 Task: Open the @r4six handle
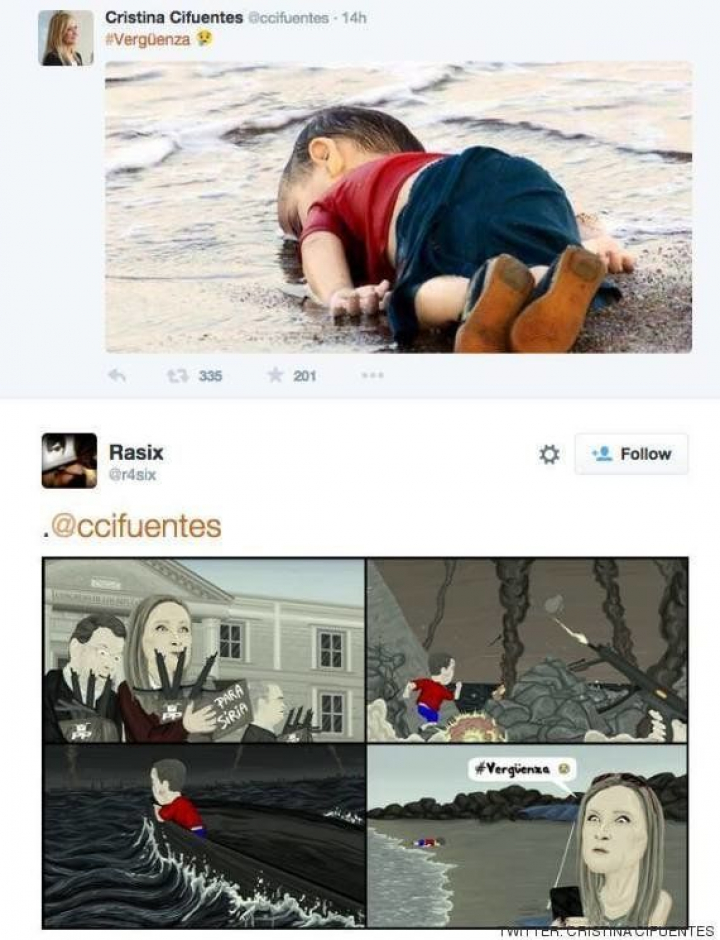click(x=132, y=475)
